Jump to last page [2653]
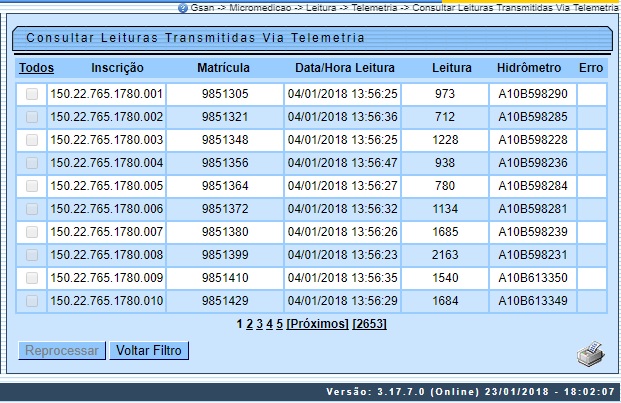Viewport: 621px width, 403px height. (x=369, y=324)
